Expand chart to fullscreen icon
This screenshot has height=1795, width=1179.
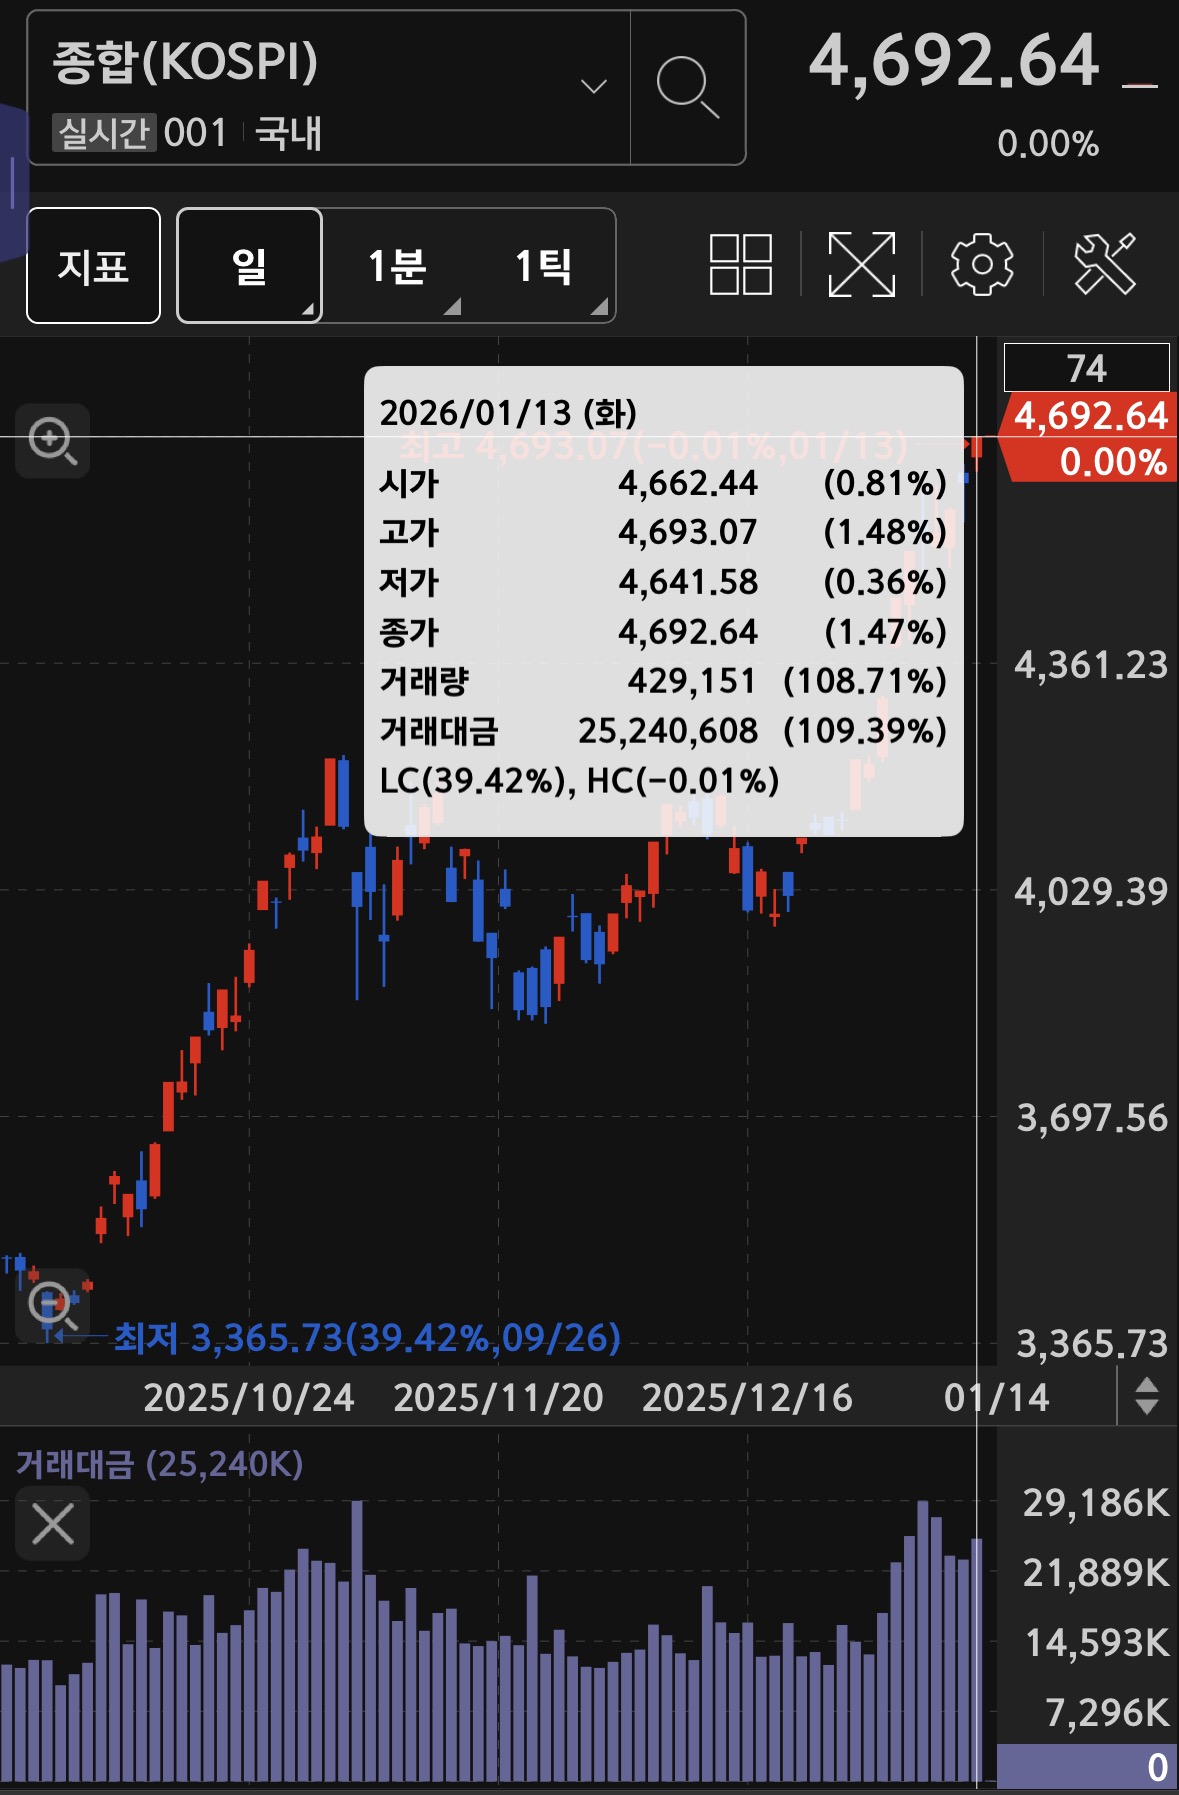(861, 265)
